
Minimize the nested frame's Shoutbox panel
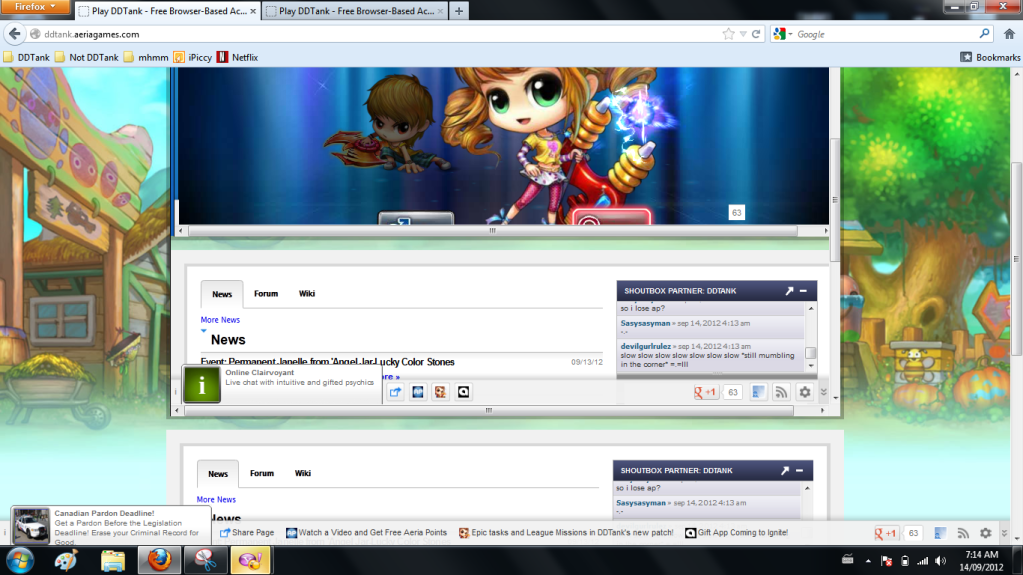(x=804, y=291)
